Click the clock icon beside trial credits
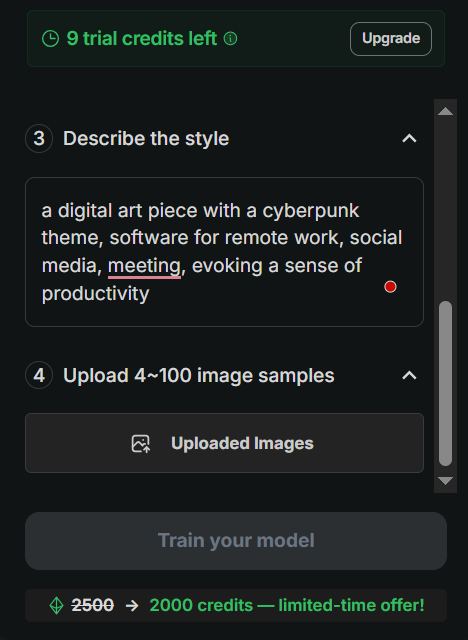The height and width of the screenshot is (640, 468). (51, 39)
